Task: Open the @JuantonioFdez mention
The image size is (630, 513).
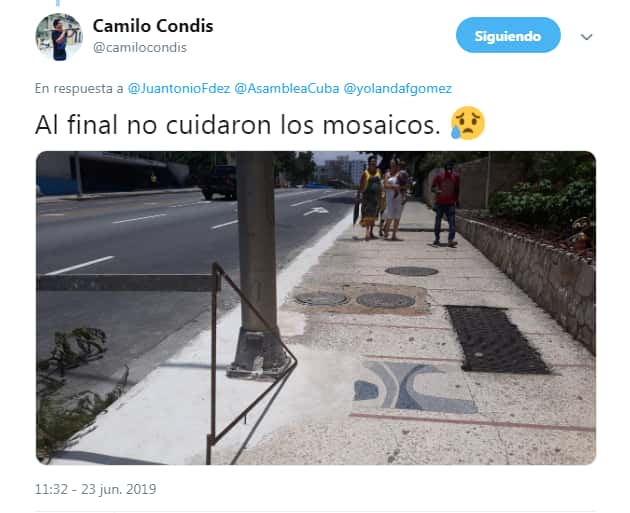Action: point(179,88)
